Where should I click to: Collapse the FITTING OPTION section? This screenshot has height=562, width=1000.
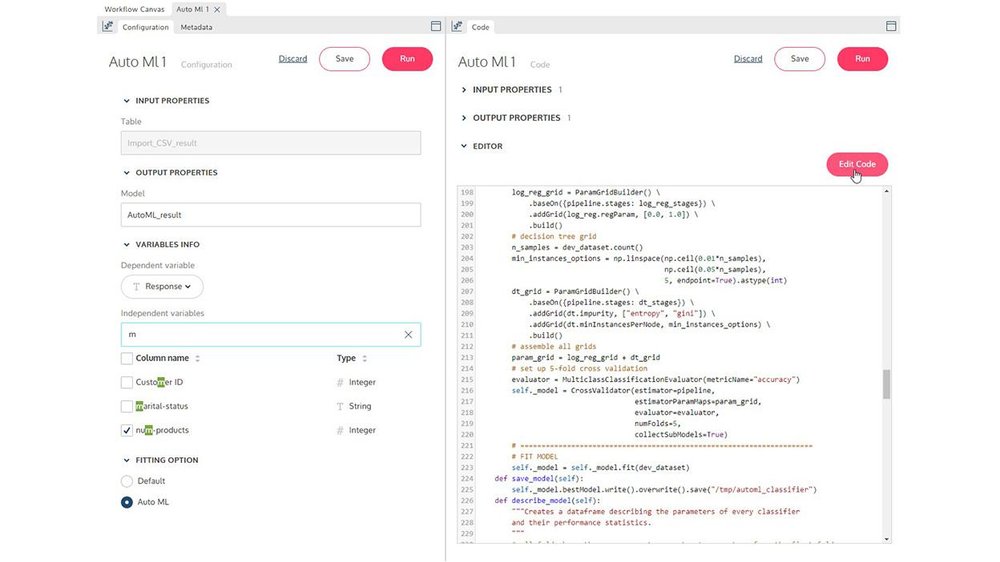pyautogui.click(x=126, y=460)
